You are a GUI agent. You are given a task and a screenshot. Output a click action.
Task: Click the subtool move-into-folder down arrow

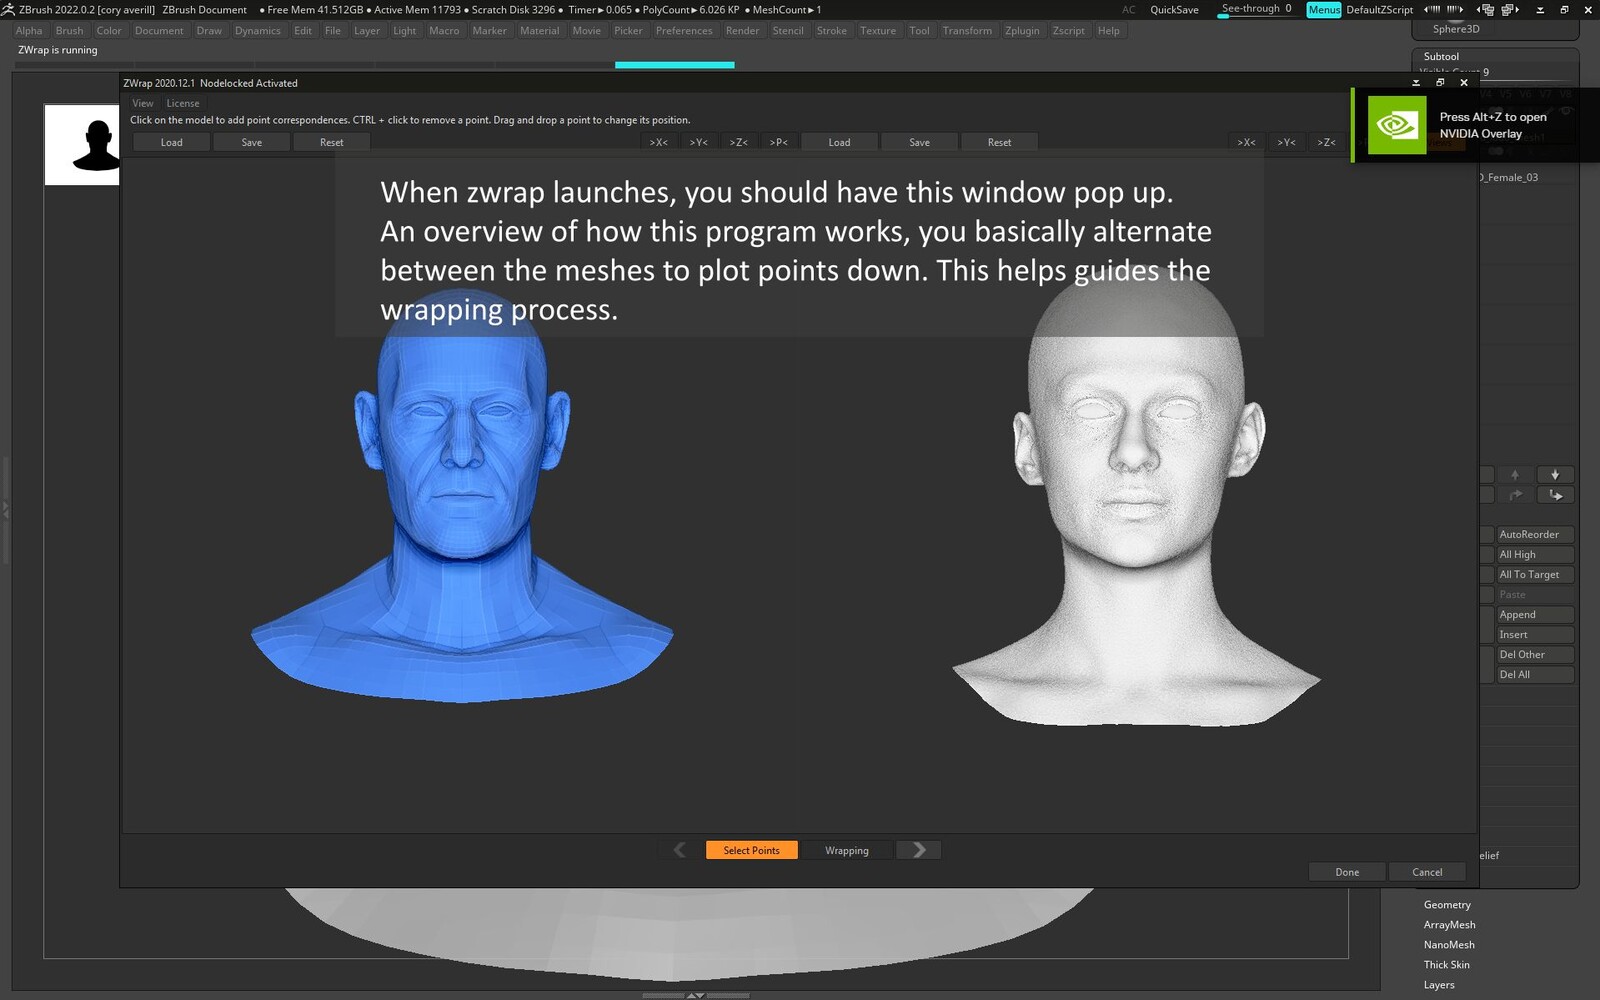click(1555, 495)
